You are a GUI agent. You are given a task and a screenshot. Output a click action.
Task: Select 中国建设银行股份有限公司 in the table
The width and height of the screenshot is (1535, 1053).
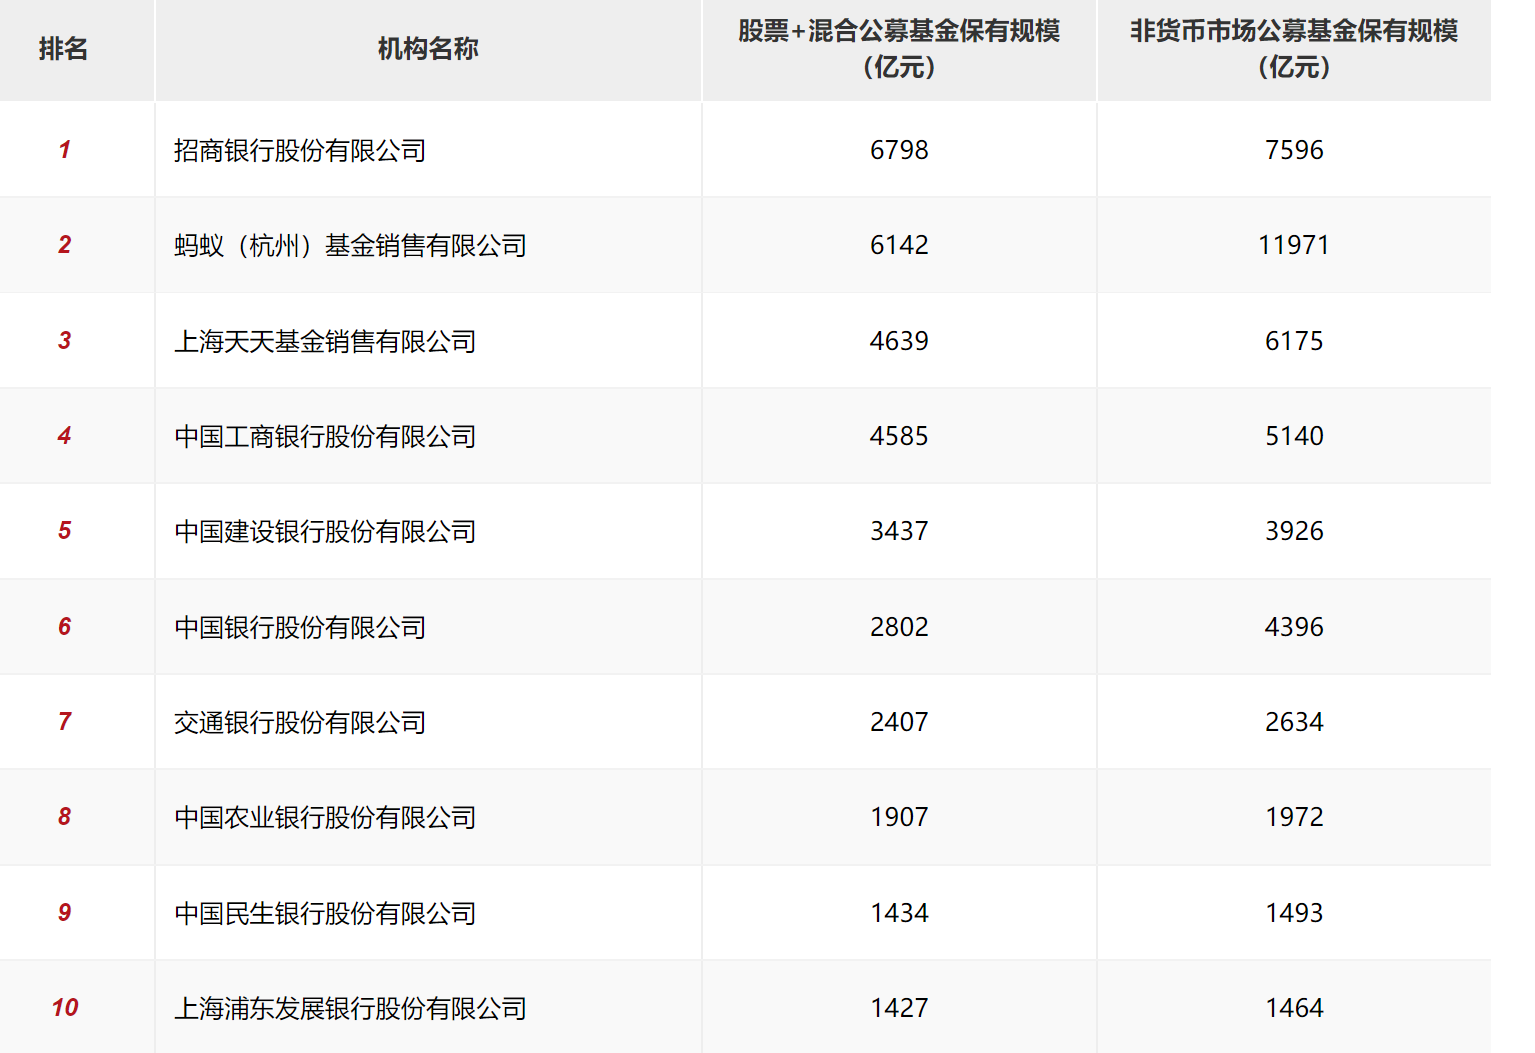325,532
